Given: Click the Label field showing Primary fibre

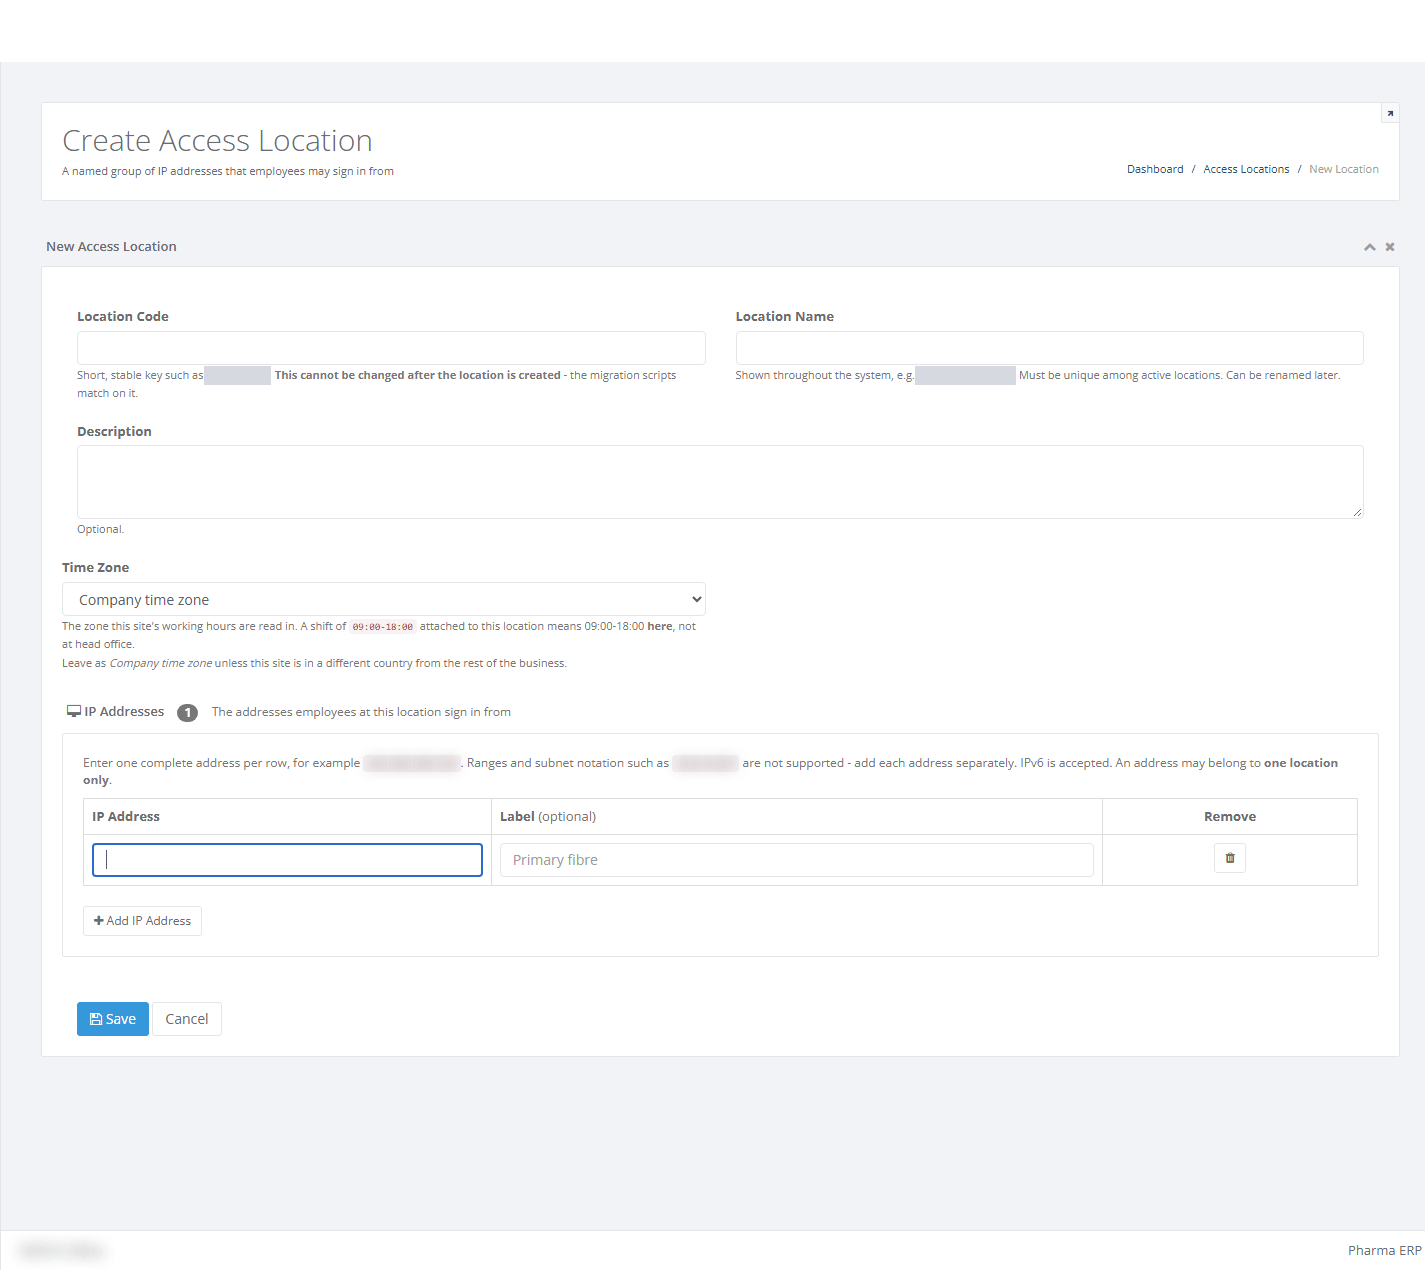Looking at the screenshot, I should coord(796,860).
